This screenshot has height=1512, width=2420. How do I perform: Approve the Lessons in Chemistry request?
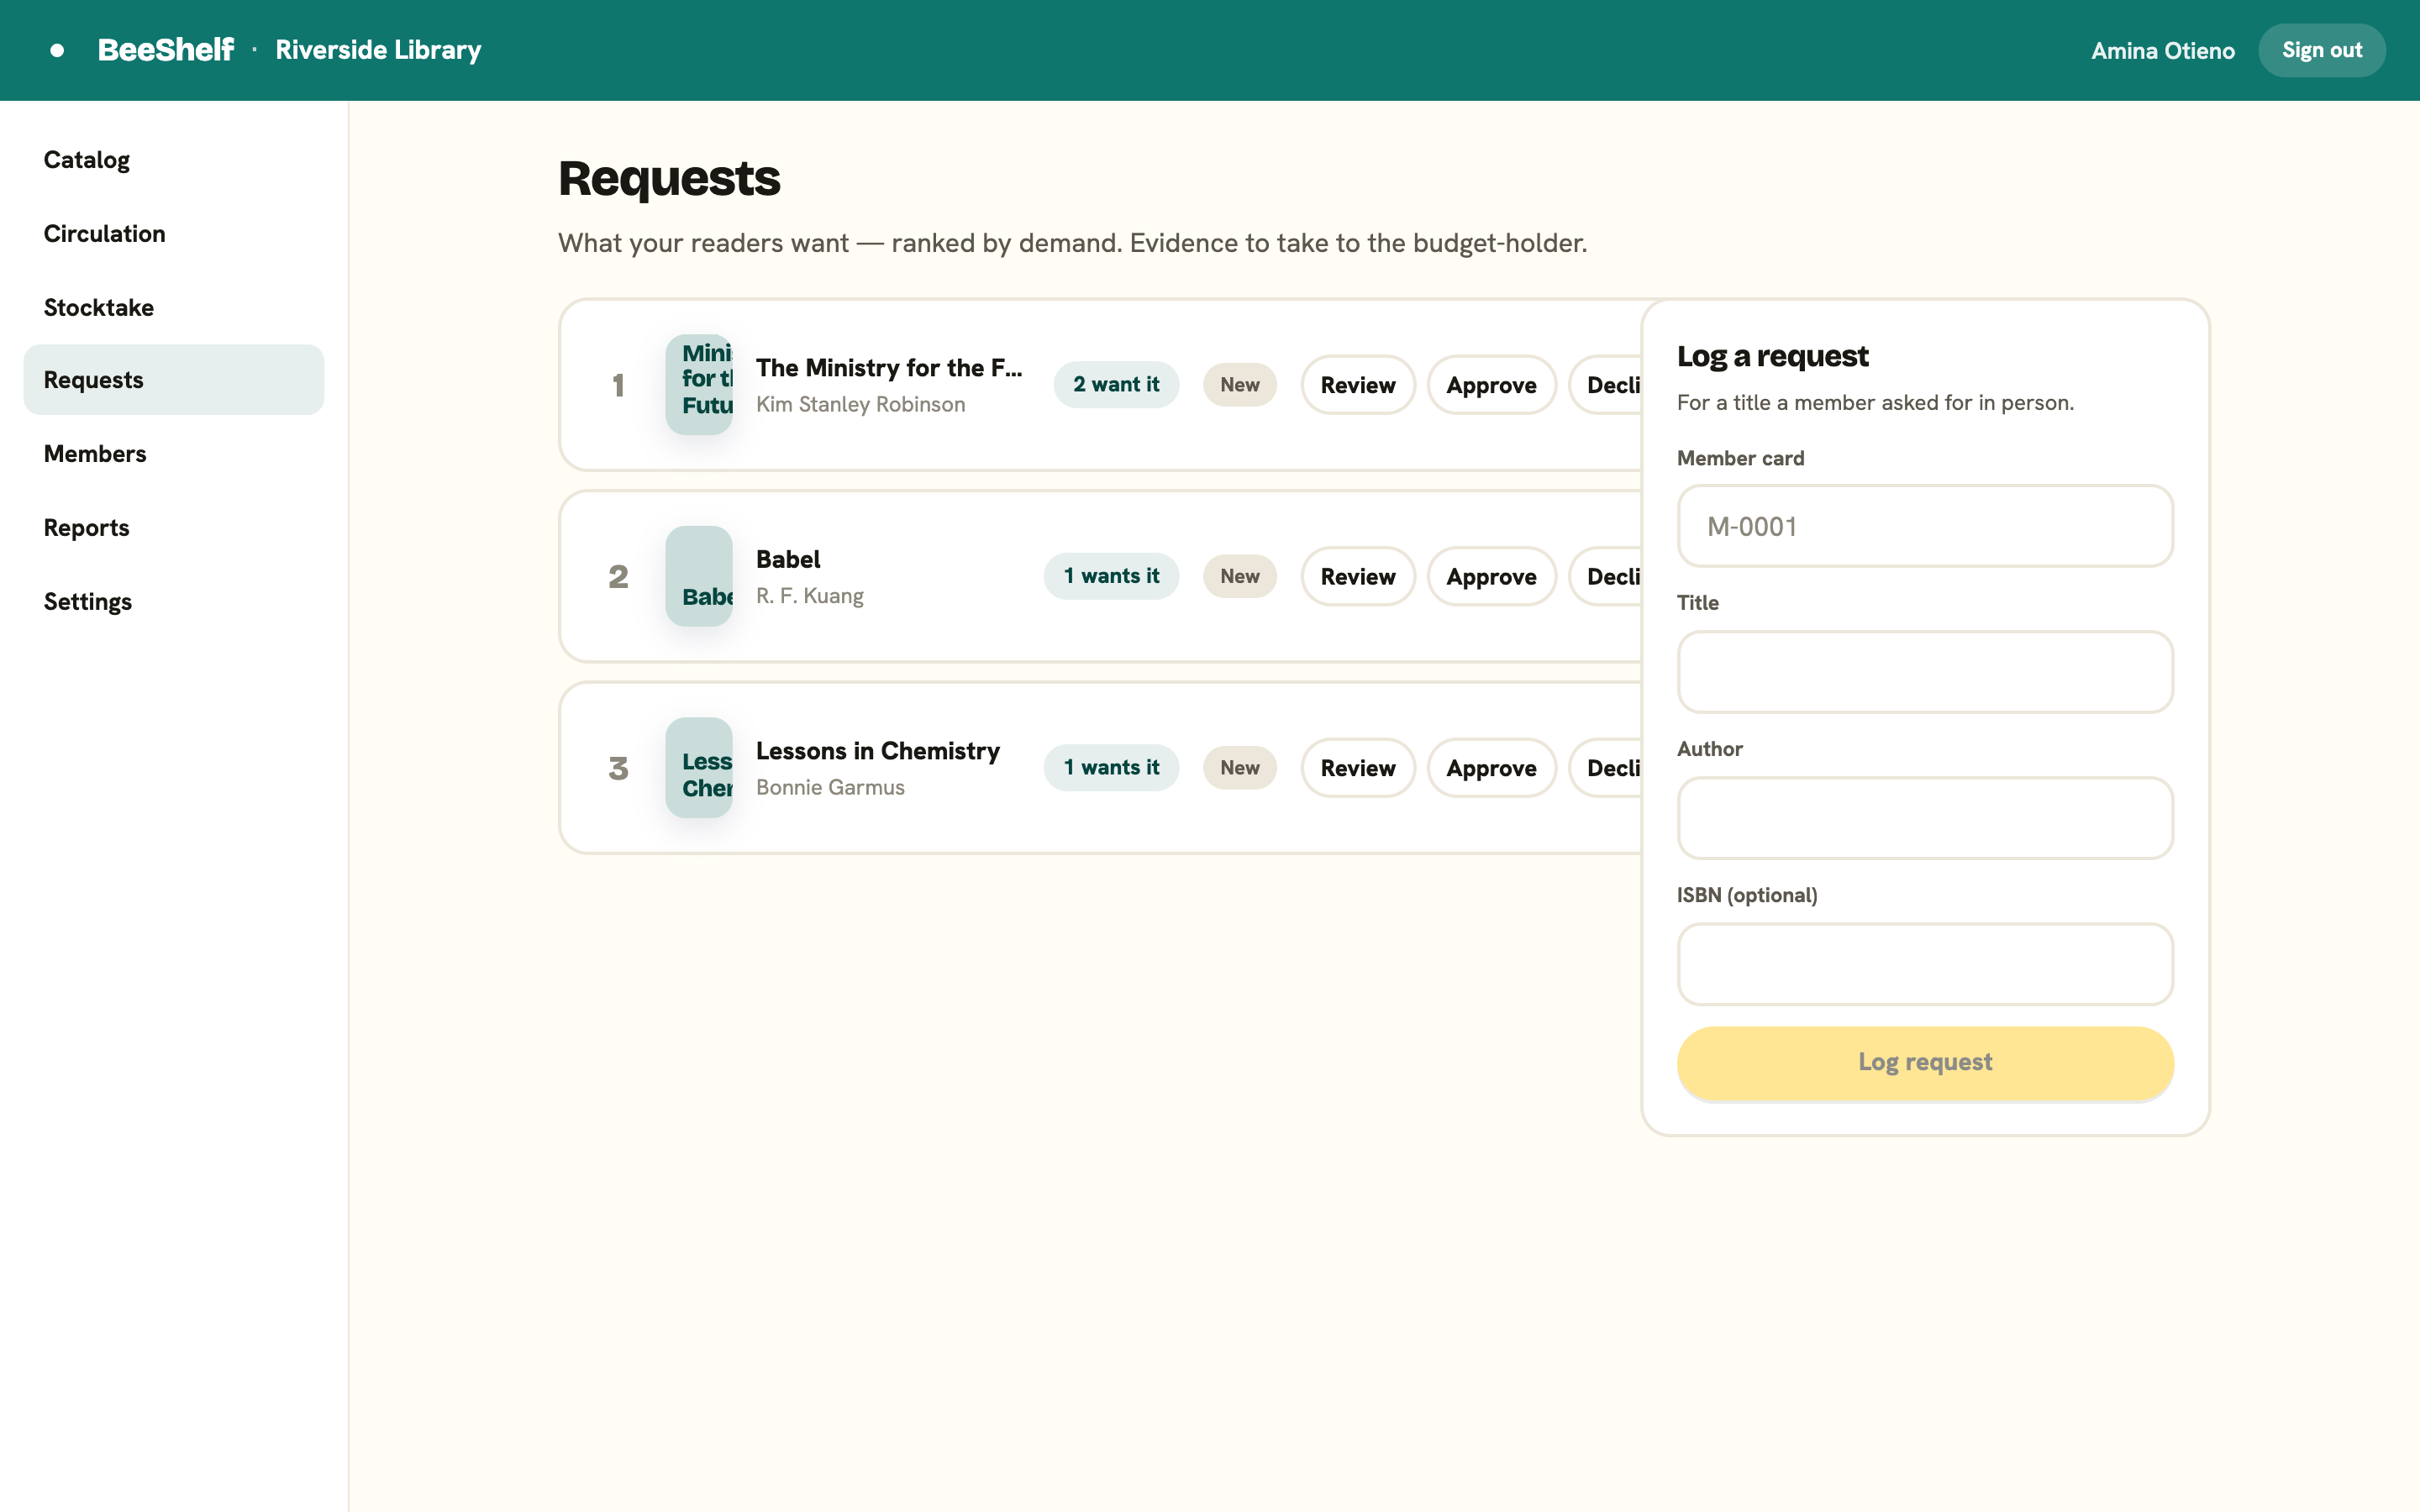point(1491,768)
